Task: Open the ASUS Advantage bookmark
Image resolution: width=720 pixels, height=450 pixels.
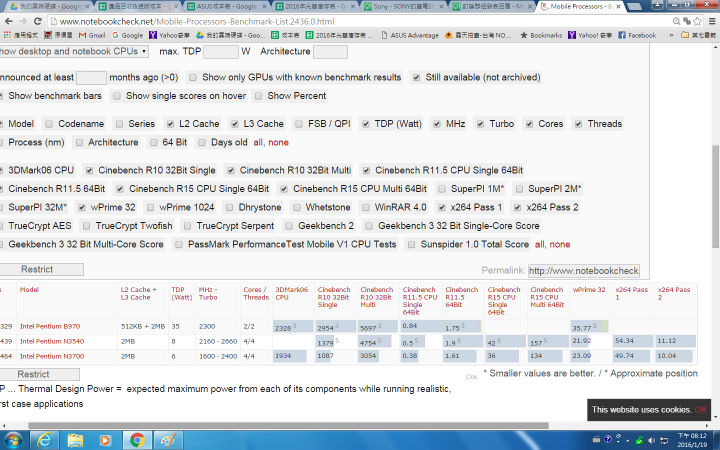Action: [x=410, y=35]
